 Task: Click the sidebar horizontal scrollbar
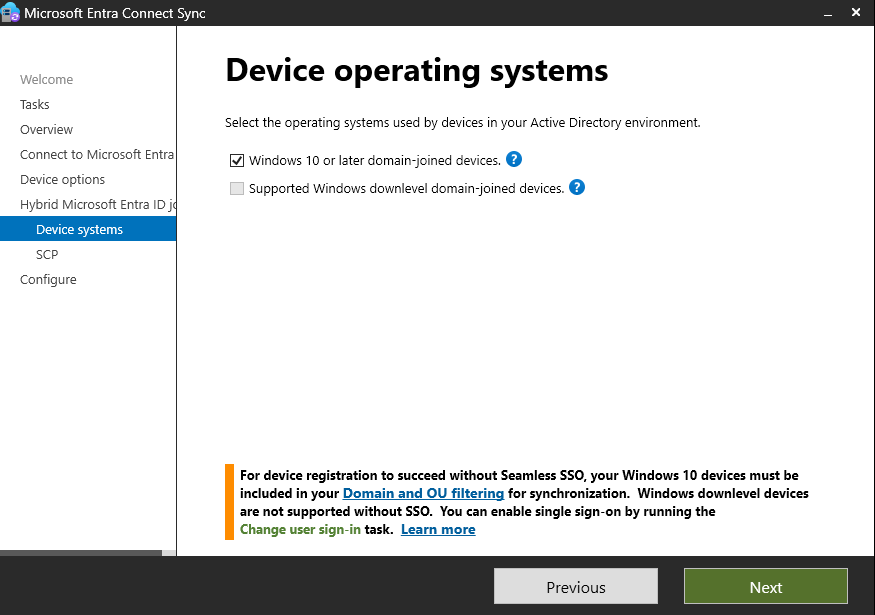click(80, 552)
